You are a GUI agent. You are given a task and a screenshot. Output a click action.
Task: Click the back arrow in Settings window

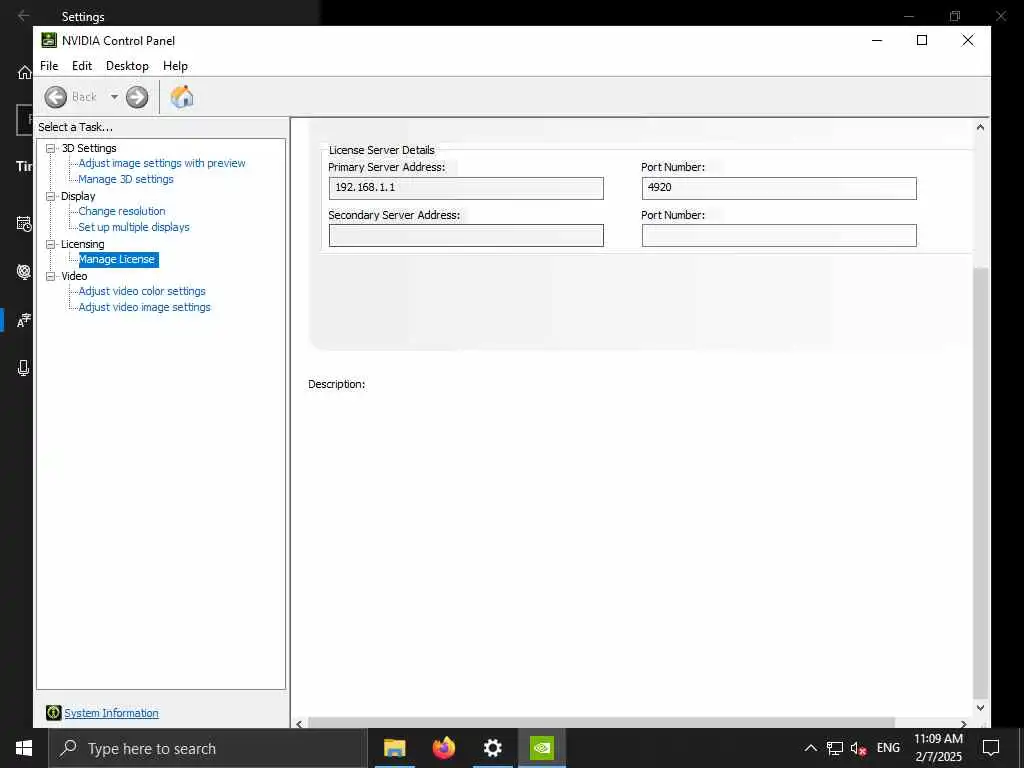coord(24,16)
